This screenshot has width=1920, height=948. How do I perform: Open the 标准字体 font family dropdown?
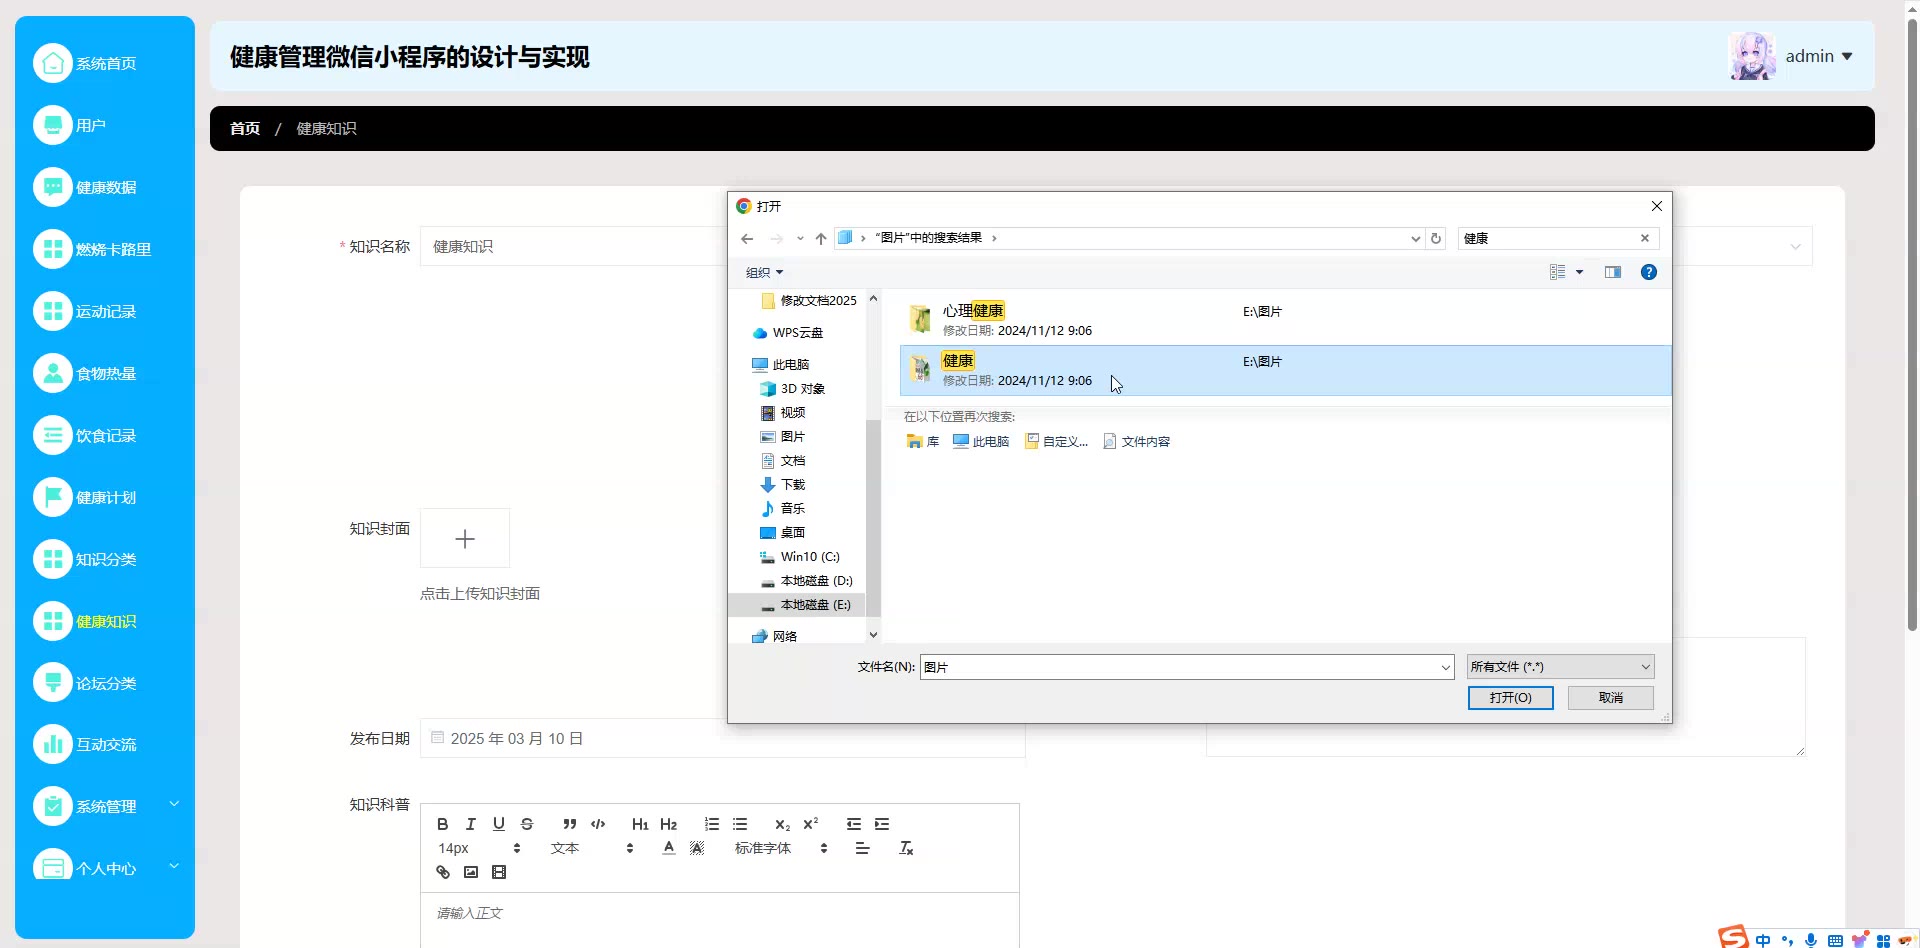click(781, 848)
